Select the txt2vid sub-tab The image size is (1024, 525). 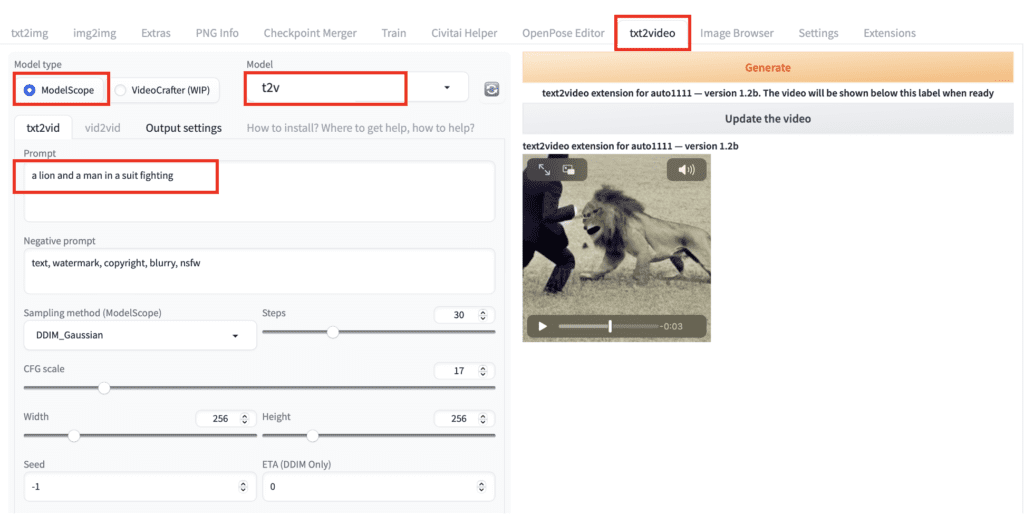pos(43,128)
